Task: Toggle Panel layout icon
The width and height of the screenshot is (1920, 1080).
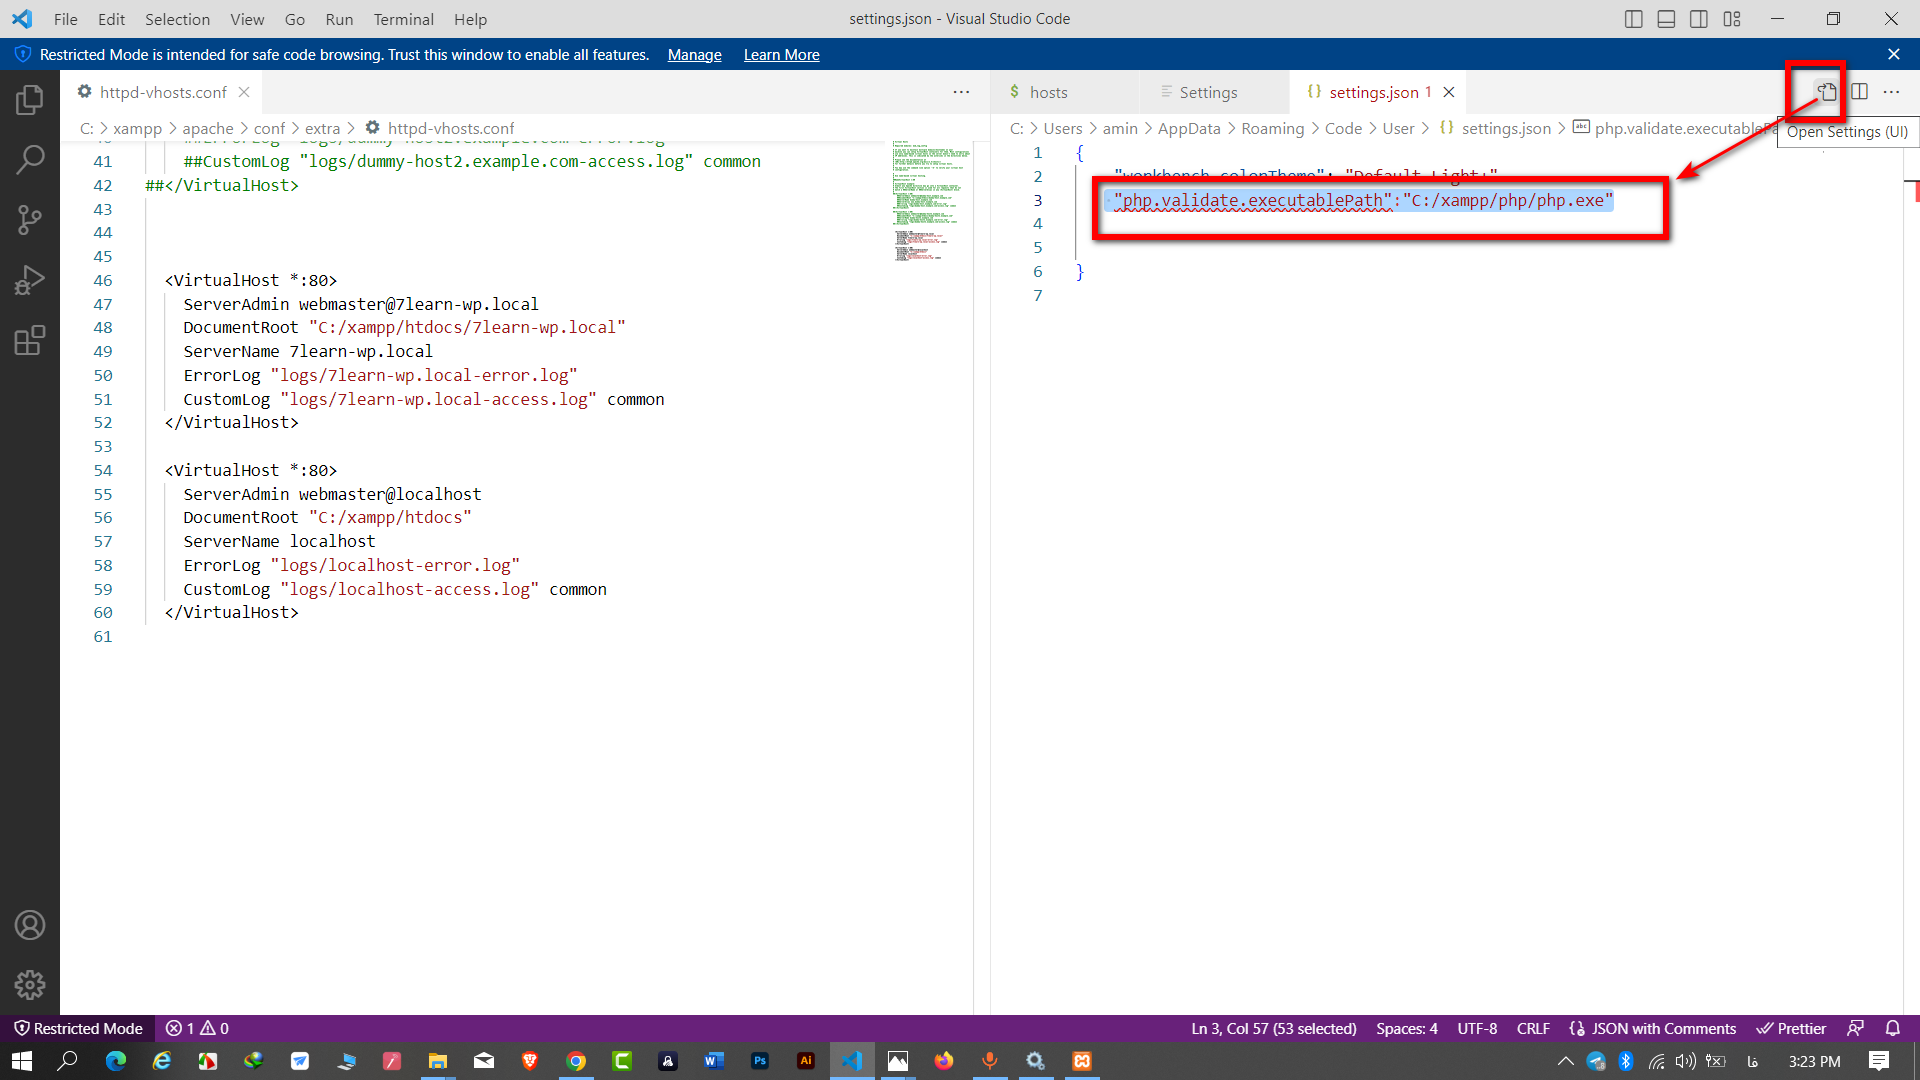Action: (1666, 19)
